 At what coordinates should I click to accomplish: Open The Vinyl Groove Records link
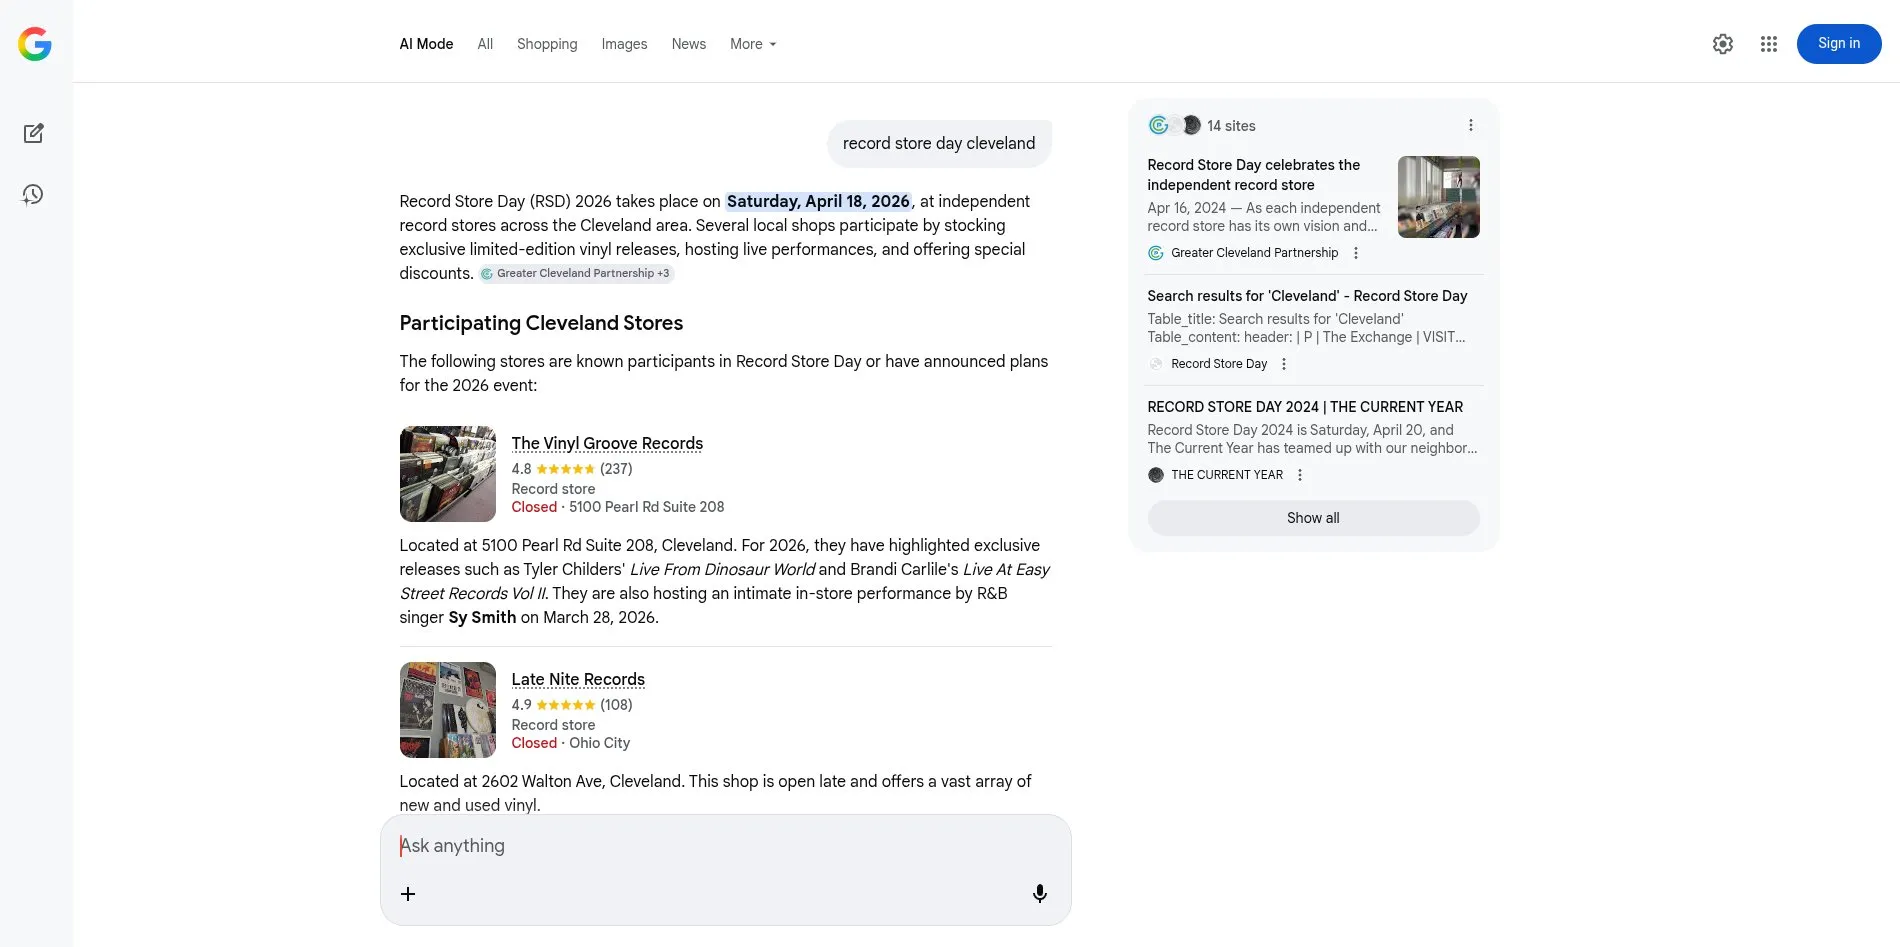click(607, 443)
